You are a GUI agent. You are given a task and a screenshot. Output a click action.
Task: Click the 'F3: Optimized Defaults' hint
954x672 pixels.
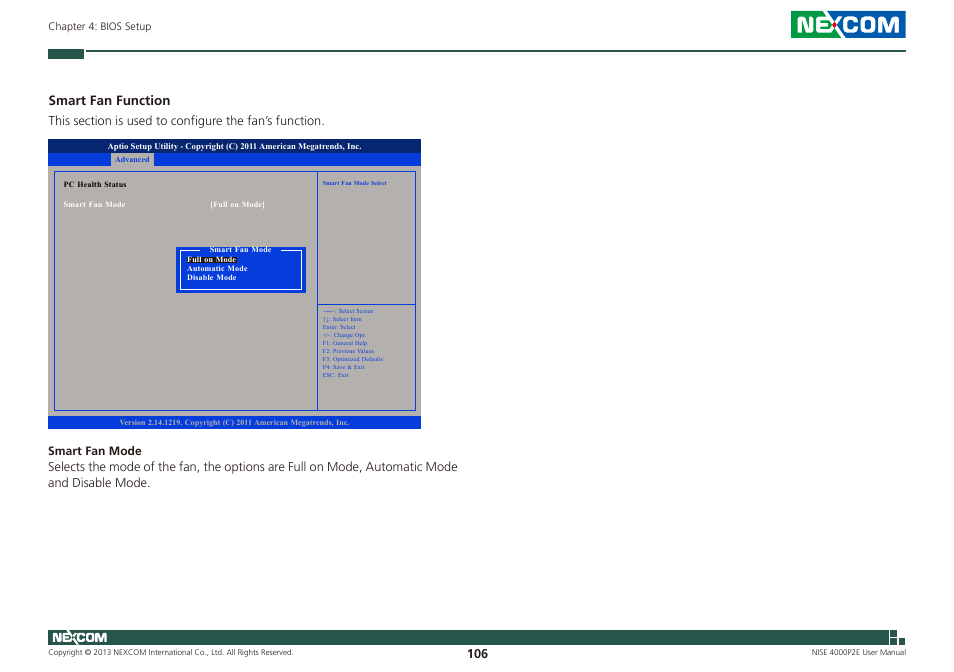pos(353,359)
